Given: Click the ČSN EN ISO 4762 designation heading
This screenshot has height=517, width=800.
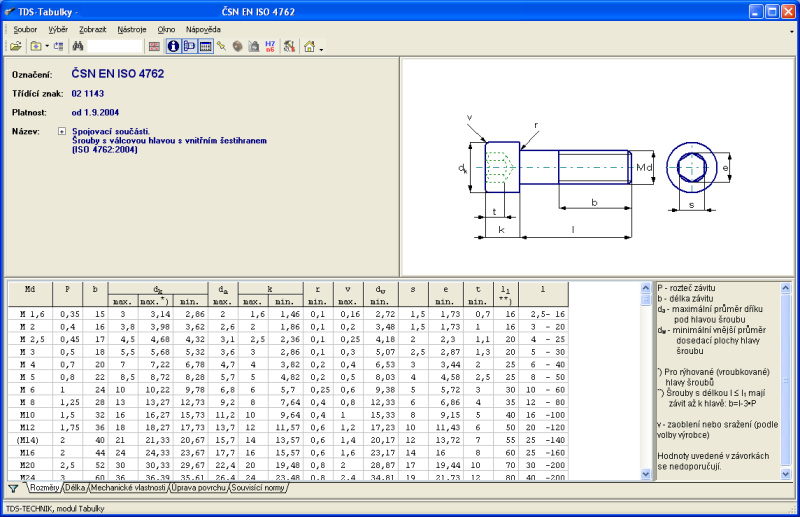Looking at the screenshot, I should [118, 74].
